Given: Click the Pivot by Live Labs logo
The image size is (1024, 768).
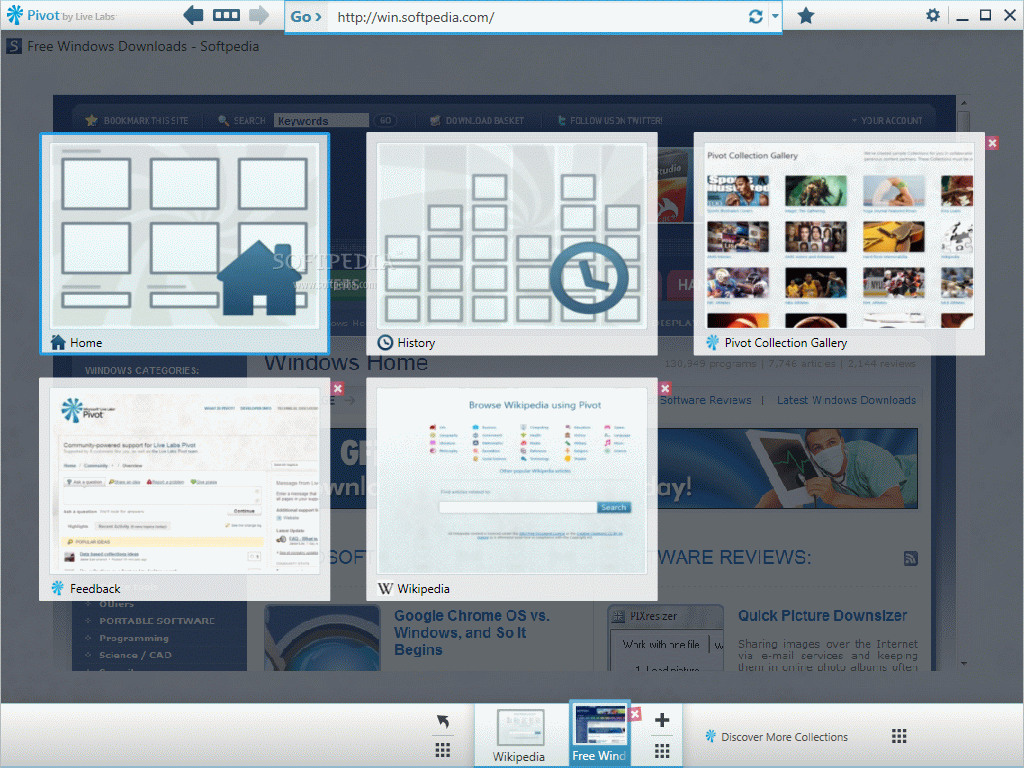Looking at the screenshot, I should pos(60,16).
